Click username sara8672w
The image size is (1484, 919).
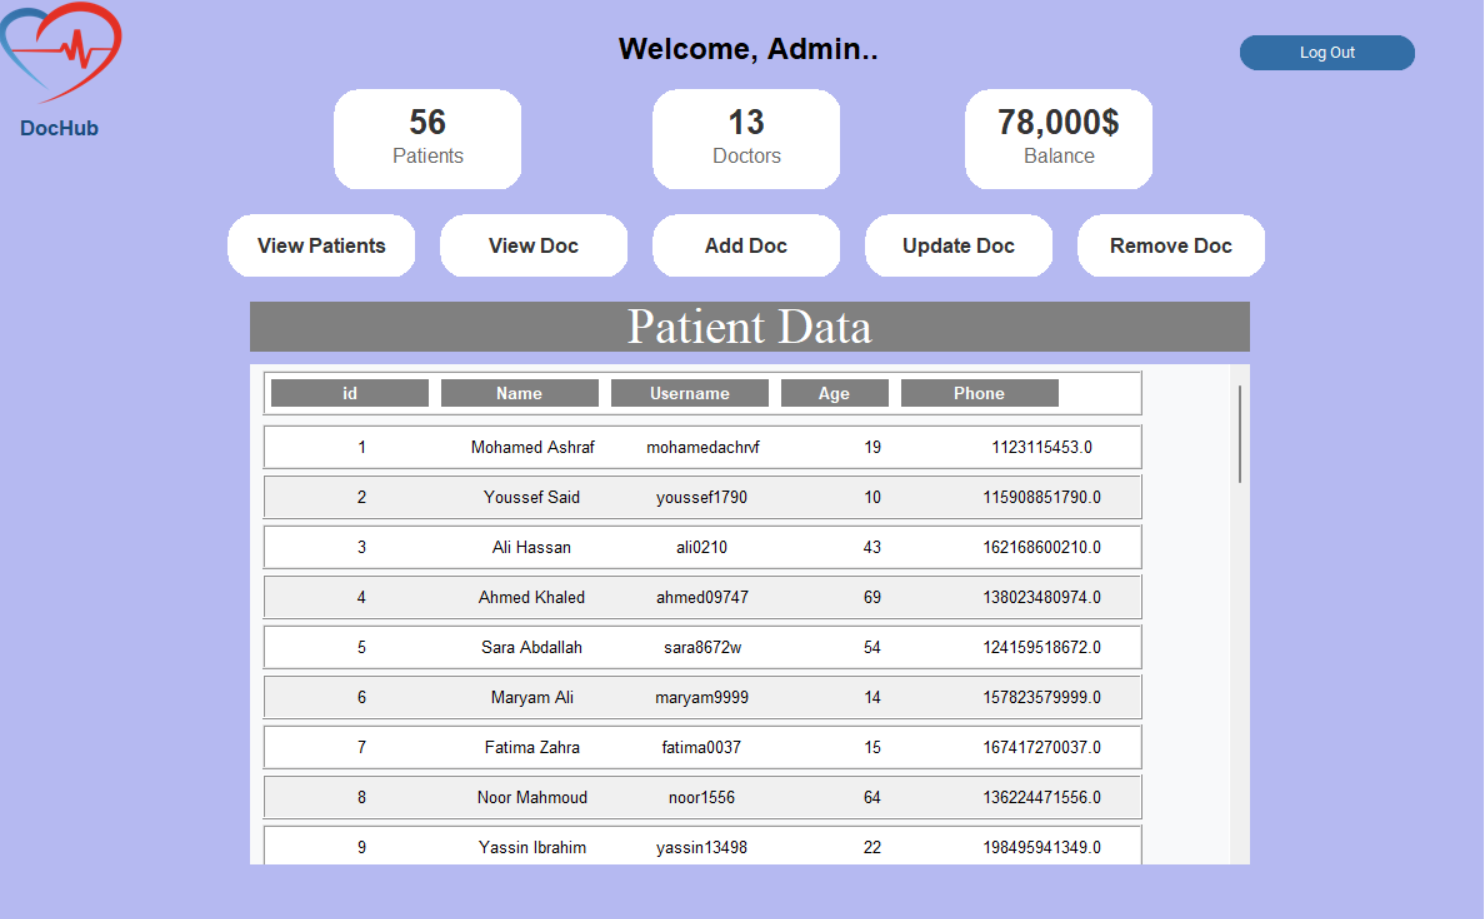click(702, 647)
